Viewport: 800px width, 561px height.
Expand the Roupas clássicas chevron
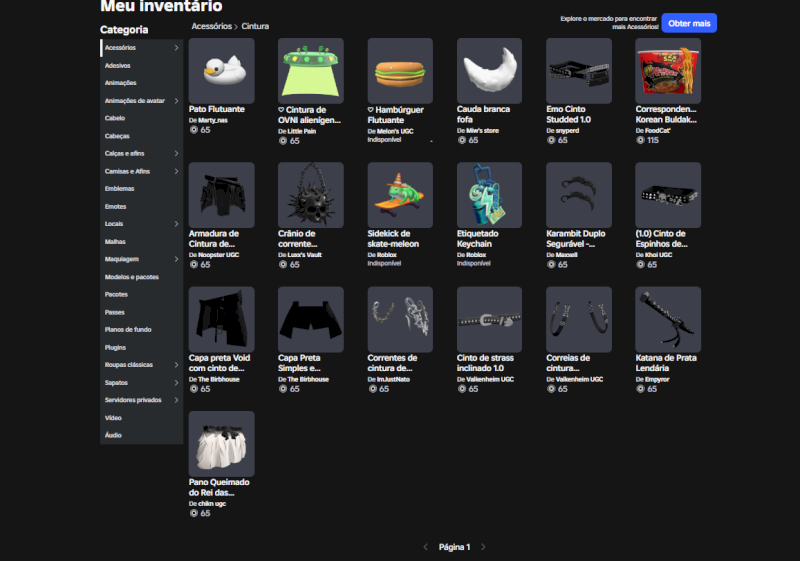(x=177, y=365)
